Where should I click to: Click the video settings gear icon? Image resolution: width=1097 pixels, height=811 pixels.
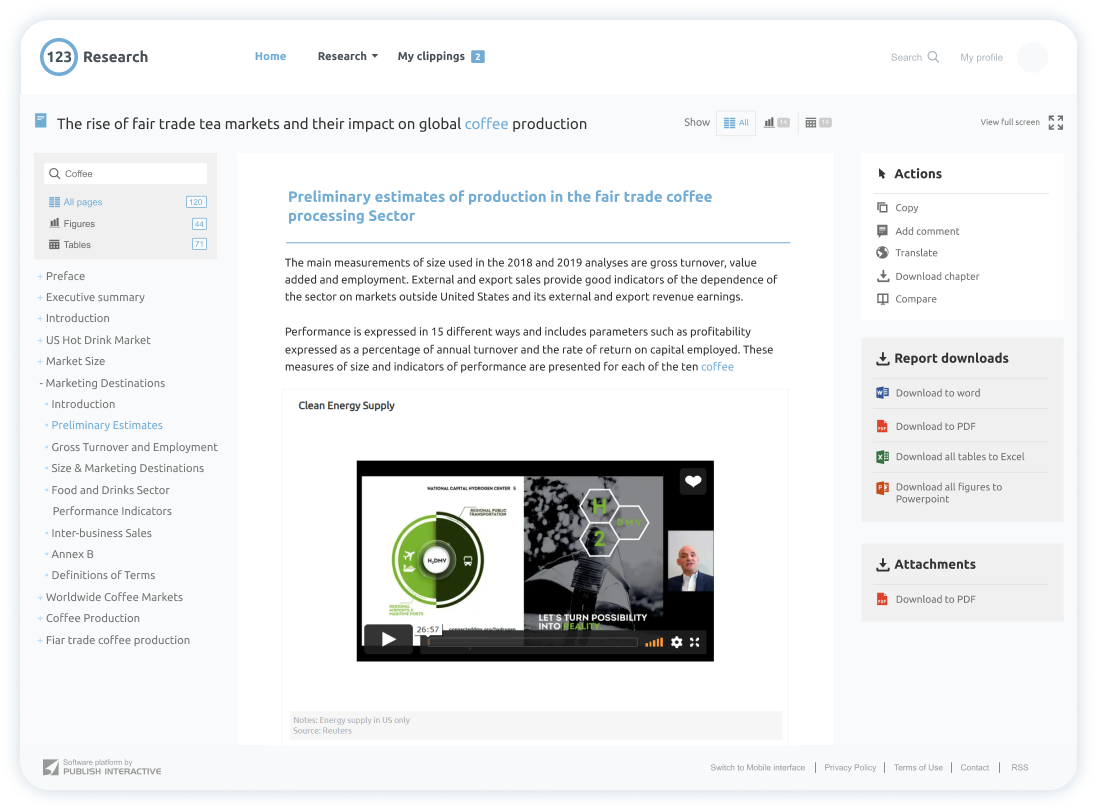point(679,642)
